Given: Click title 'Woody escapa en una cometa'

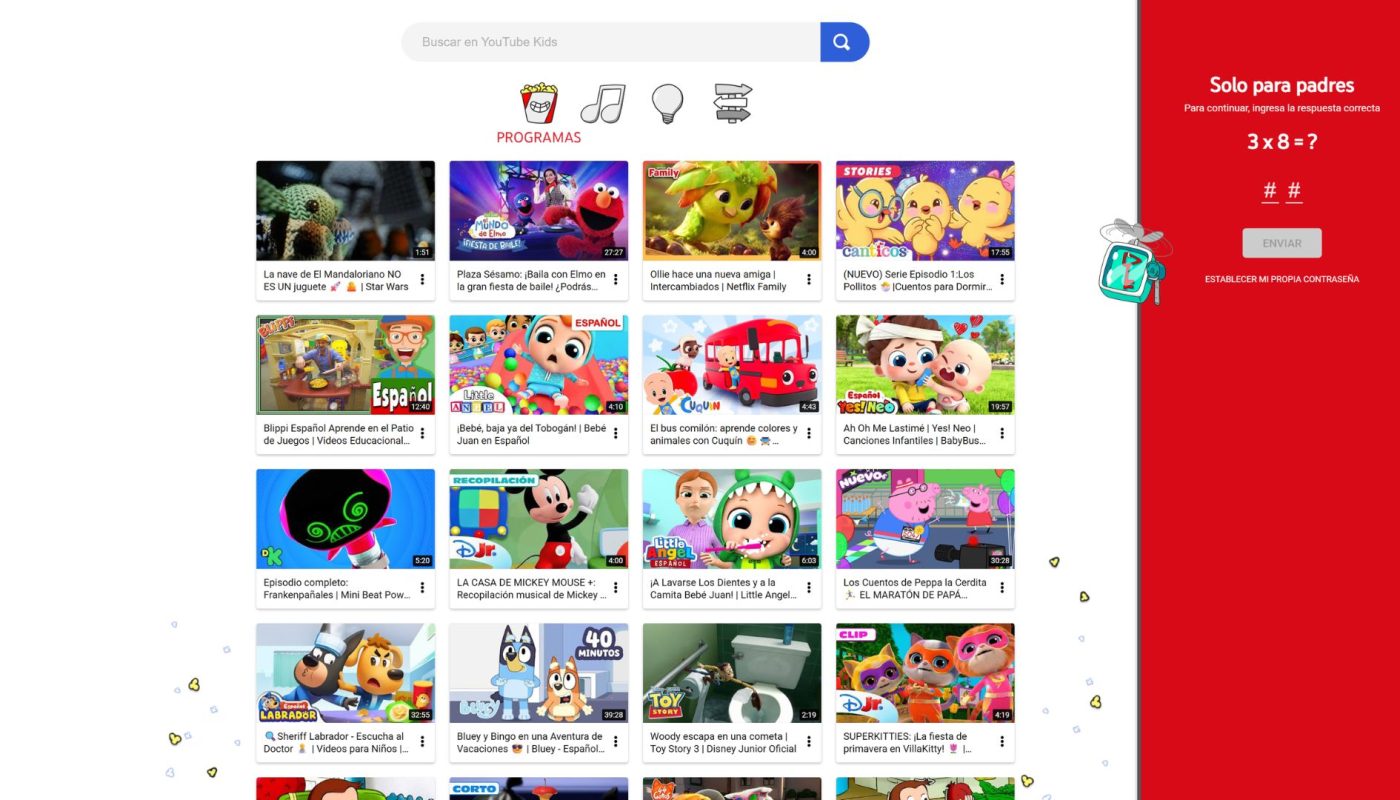Looking at the screenshot, I should click(723, 742).
